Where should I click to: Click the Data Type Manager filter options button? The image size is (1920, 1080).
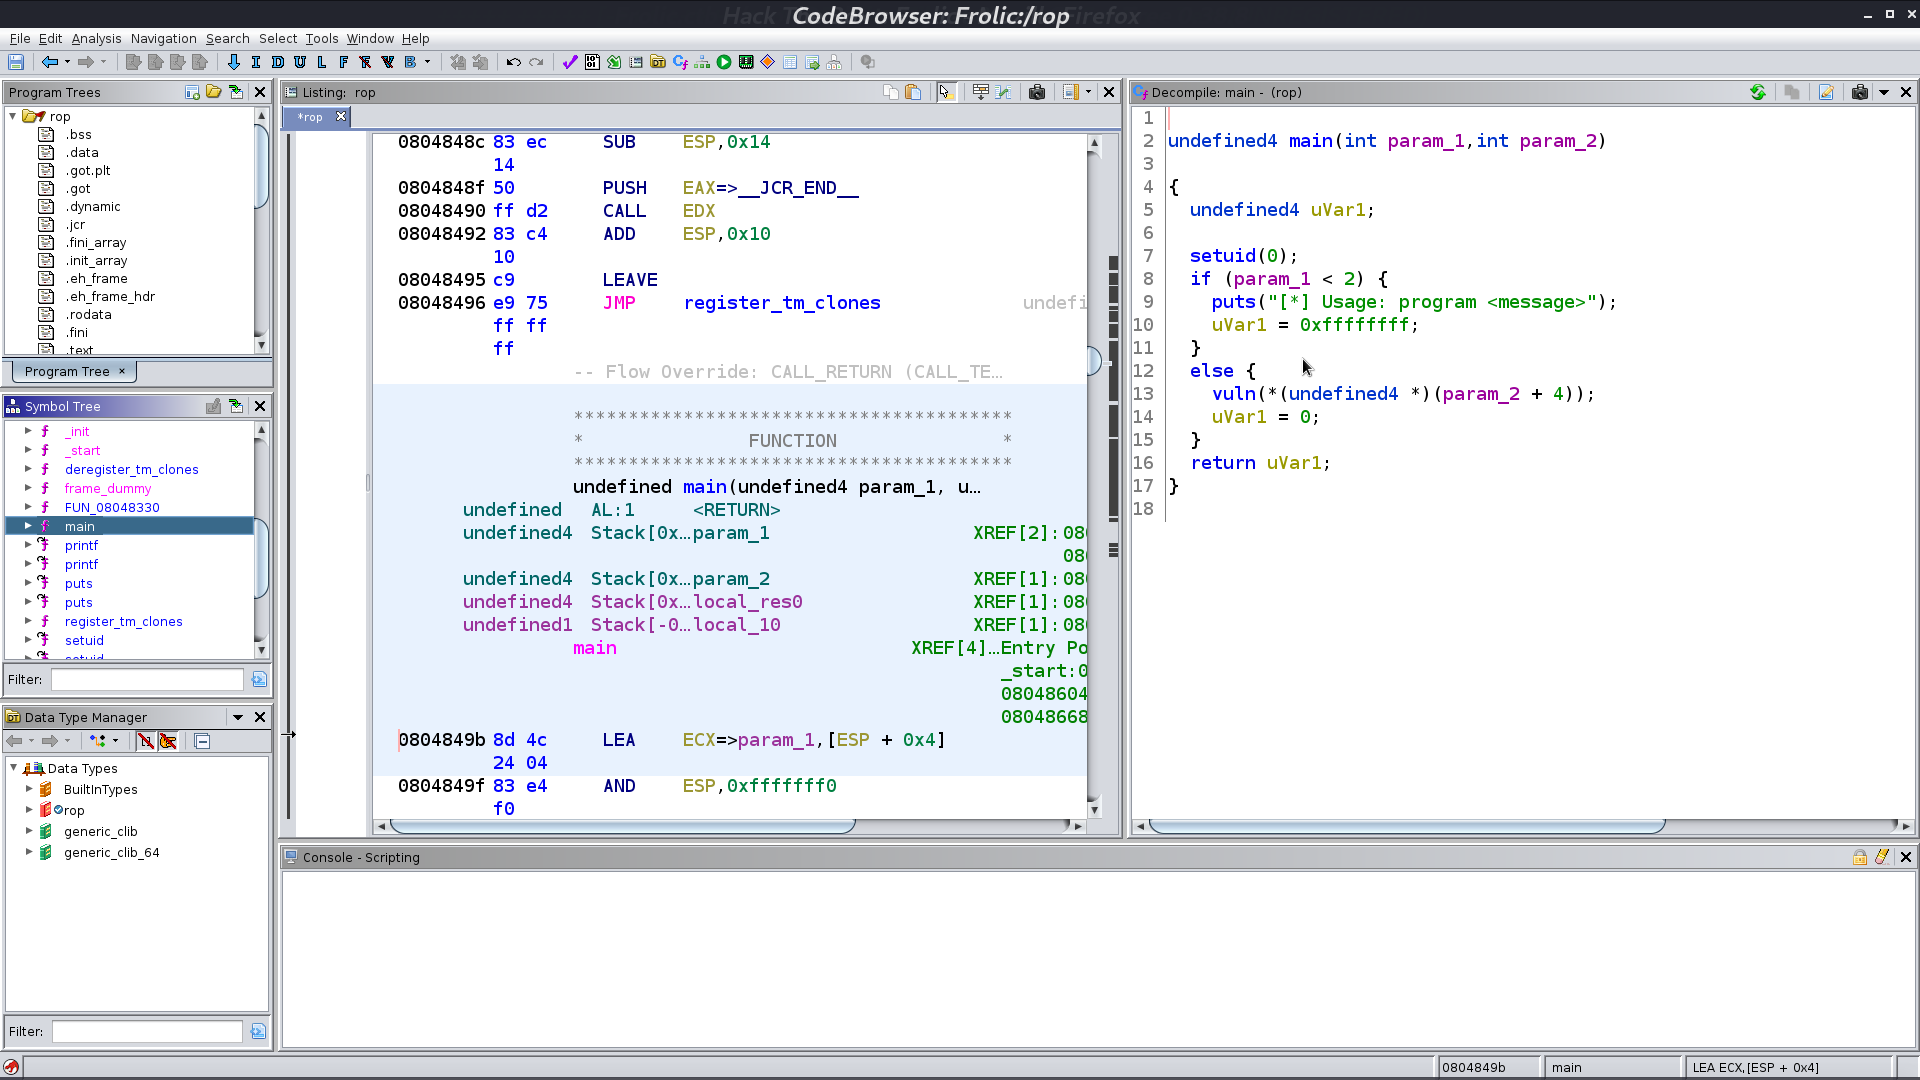coord(258,1031)
